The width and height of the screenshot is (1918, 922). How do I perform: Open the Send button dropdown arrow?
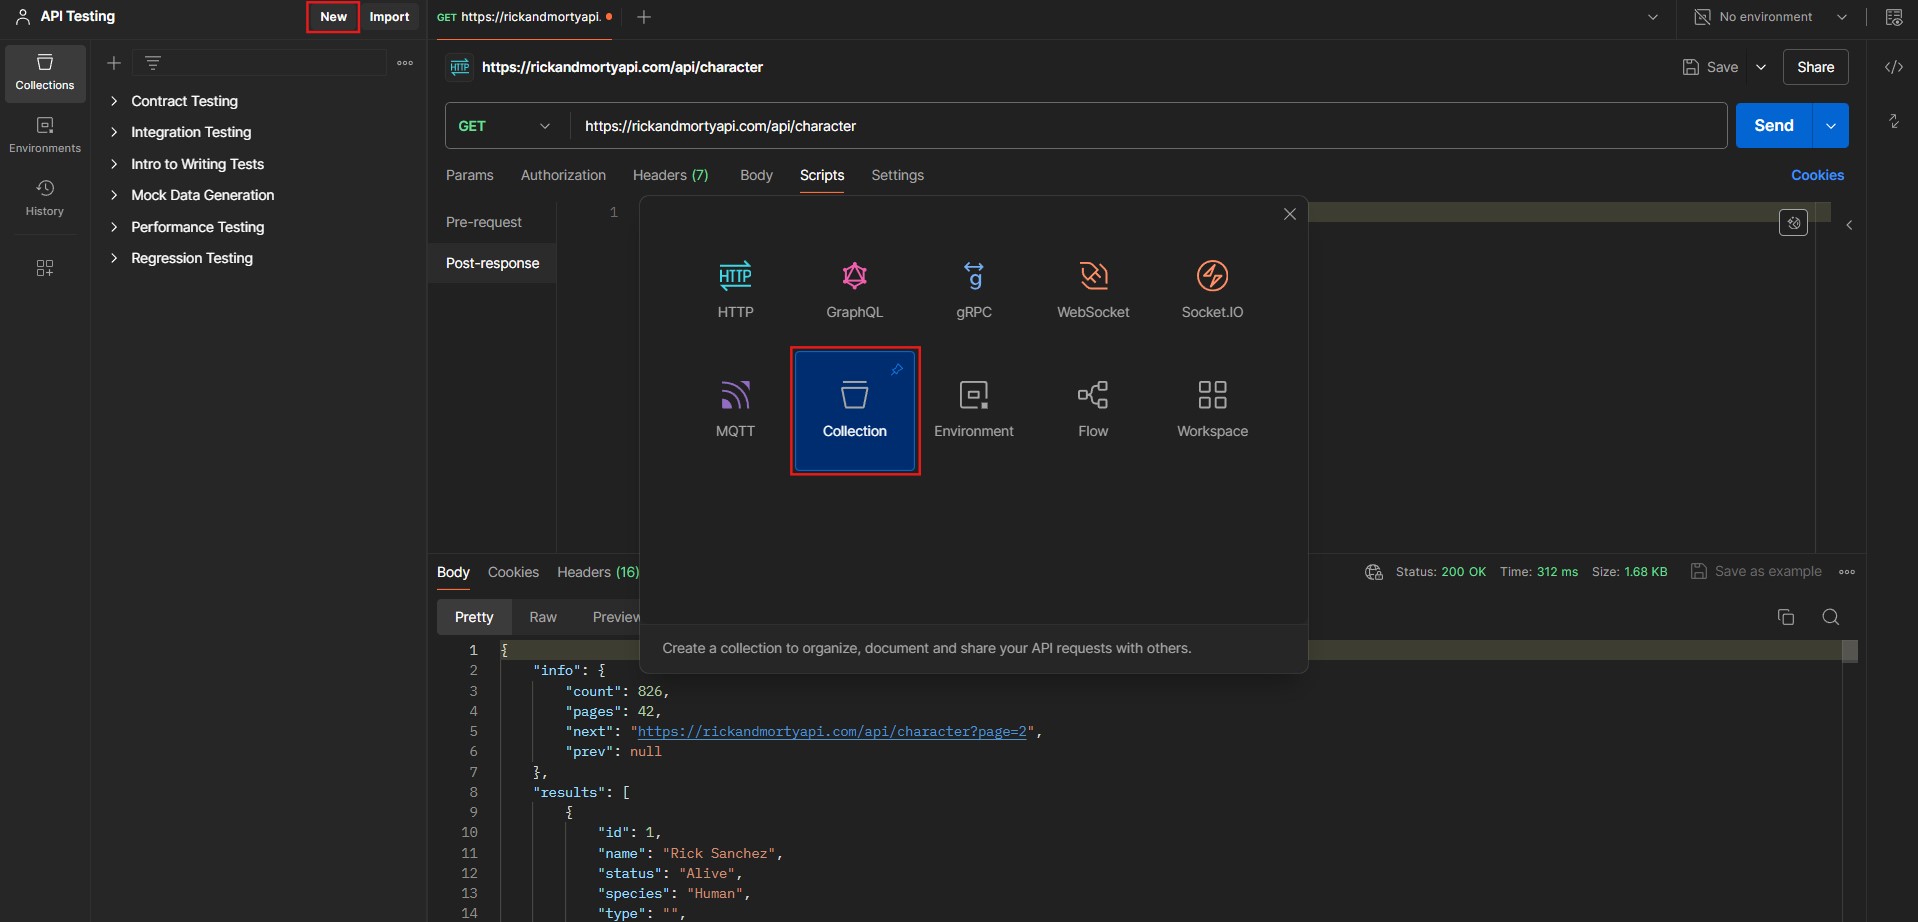pos(1831,126)
